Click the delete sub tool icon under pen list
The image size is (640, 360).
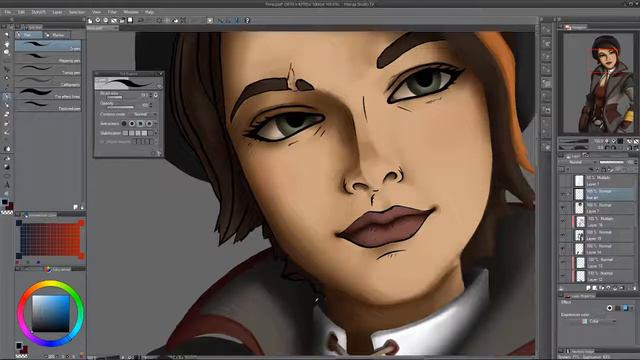tap(82, 207)
